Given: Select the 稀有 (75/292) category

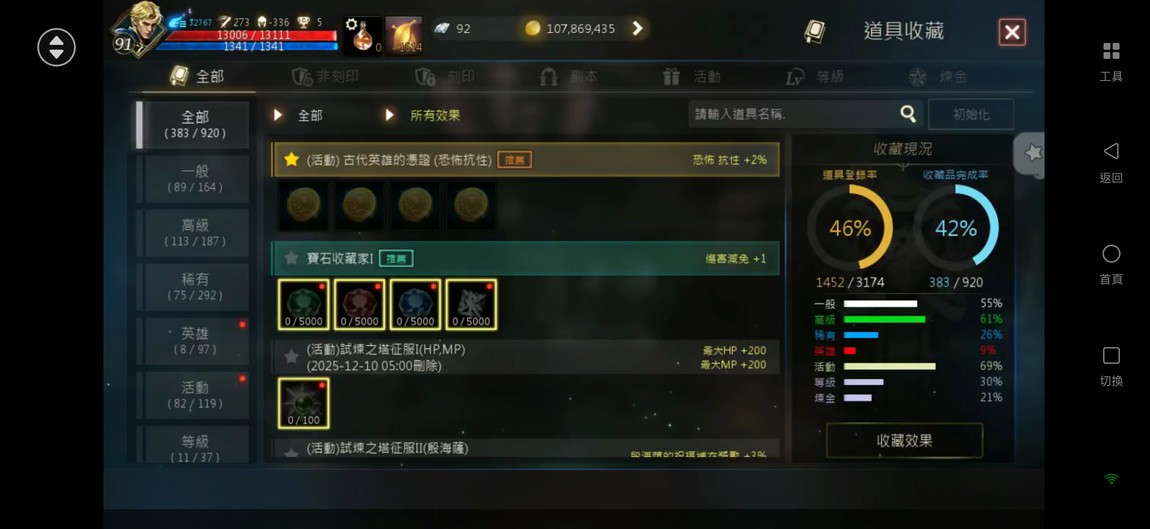Looking at the screenshot, I should [x=194, y=287].
